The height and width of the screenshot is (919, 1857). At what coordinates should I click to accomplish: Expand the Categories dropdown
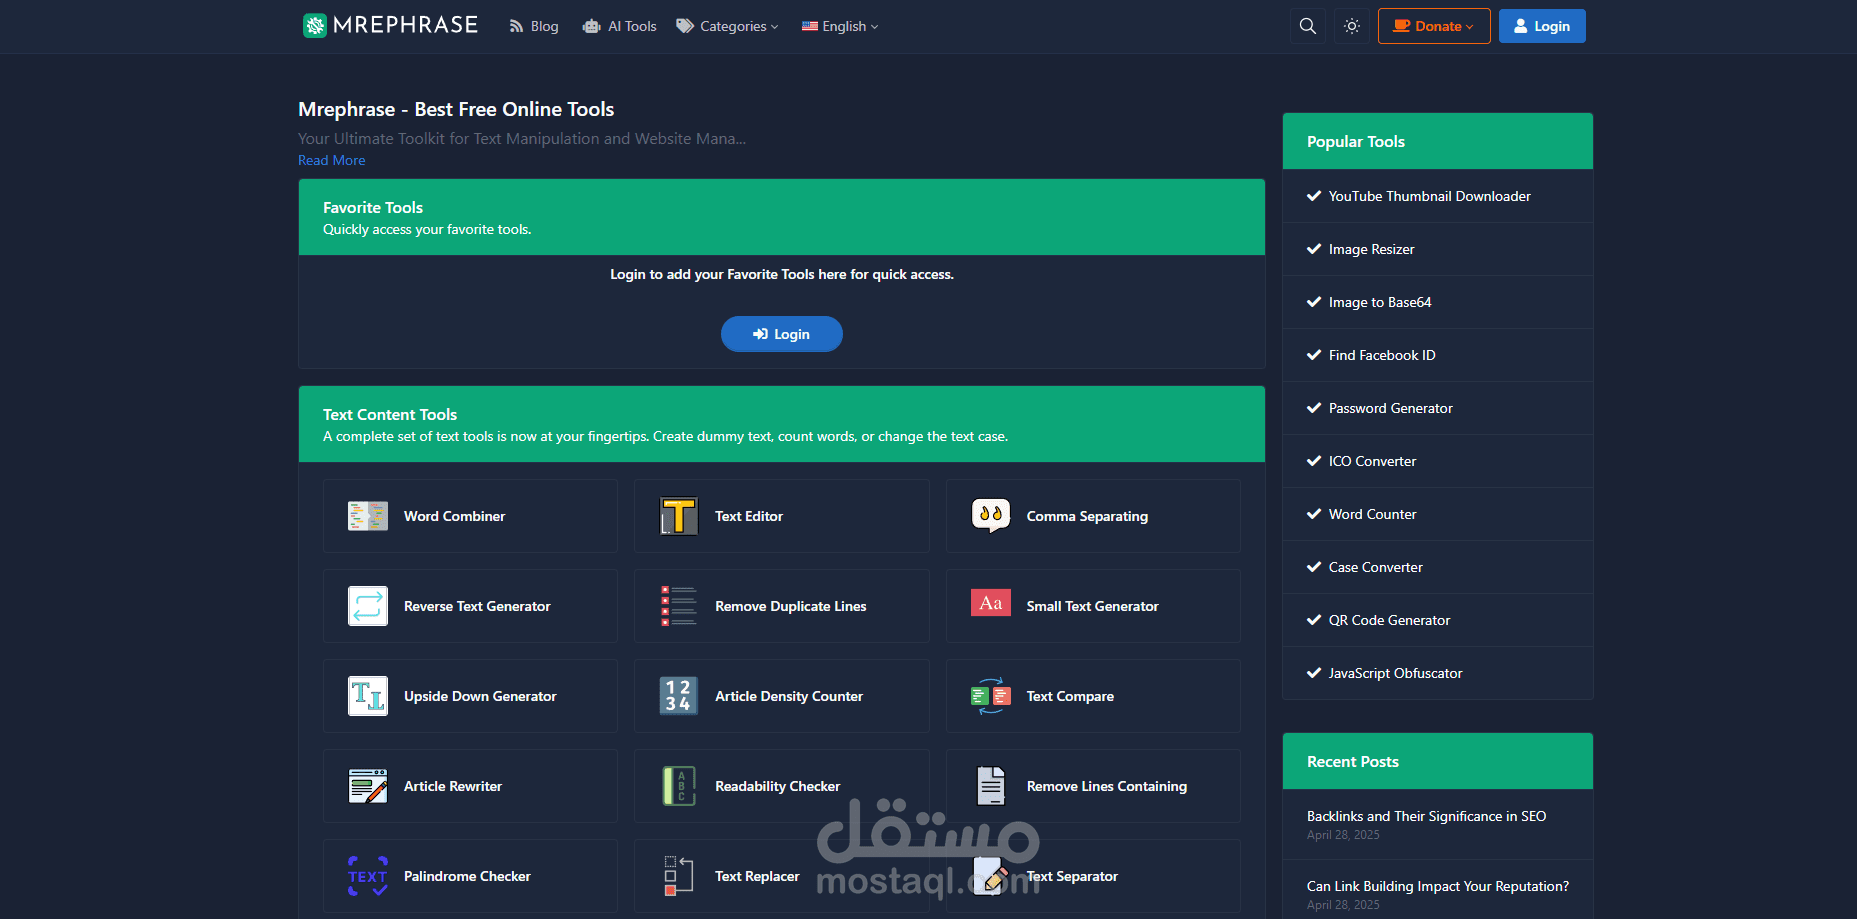(727, 27)
